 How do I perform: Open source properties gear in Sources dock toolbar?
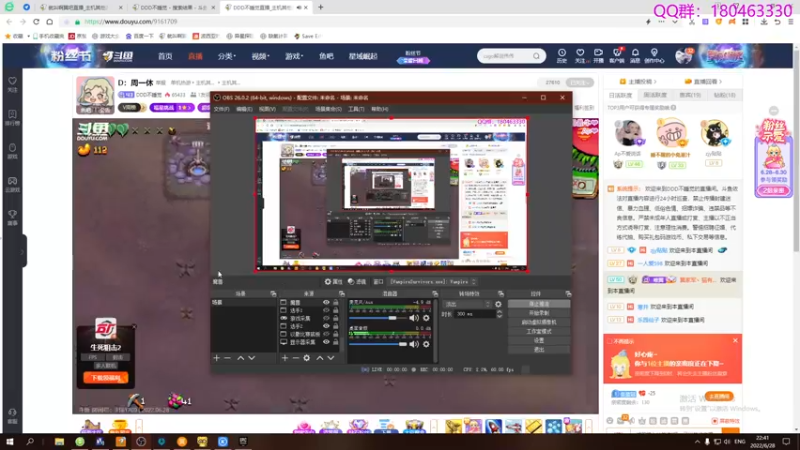click(307, 358)
